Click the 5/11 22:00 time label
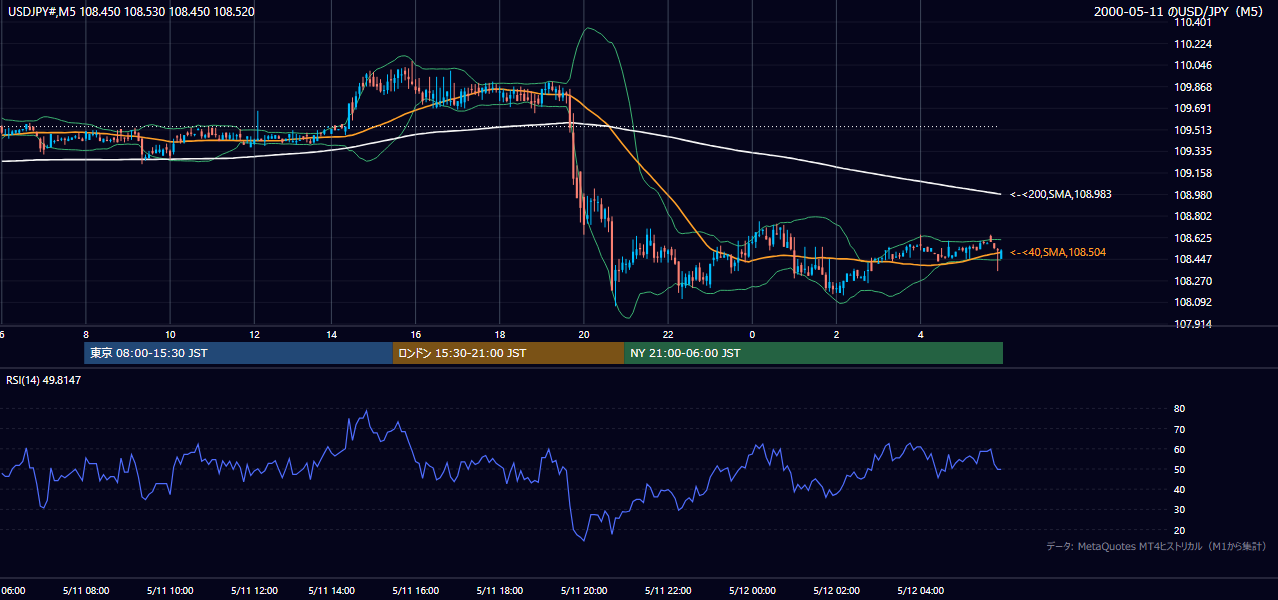The width and height of the screenshot is (1278, 600). click(668, 591)
